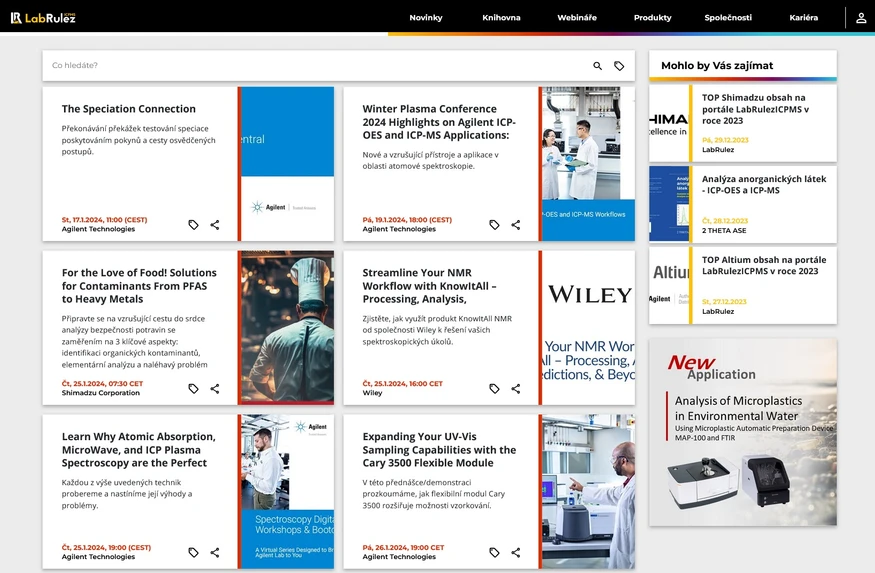Open the Microplastics New Application banner

(x=743, y=432)
